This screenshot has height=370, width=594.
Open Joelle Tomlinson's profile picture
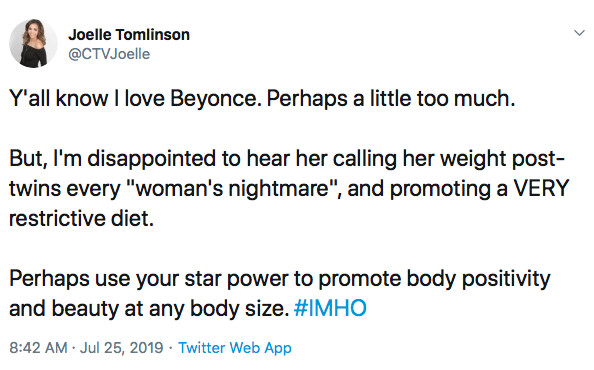tap(33, 44)
